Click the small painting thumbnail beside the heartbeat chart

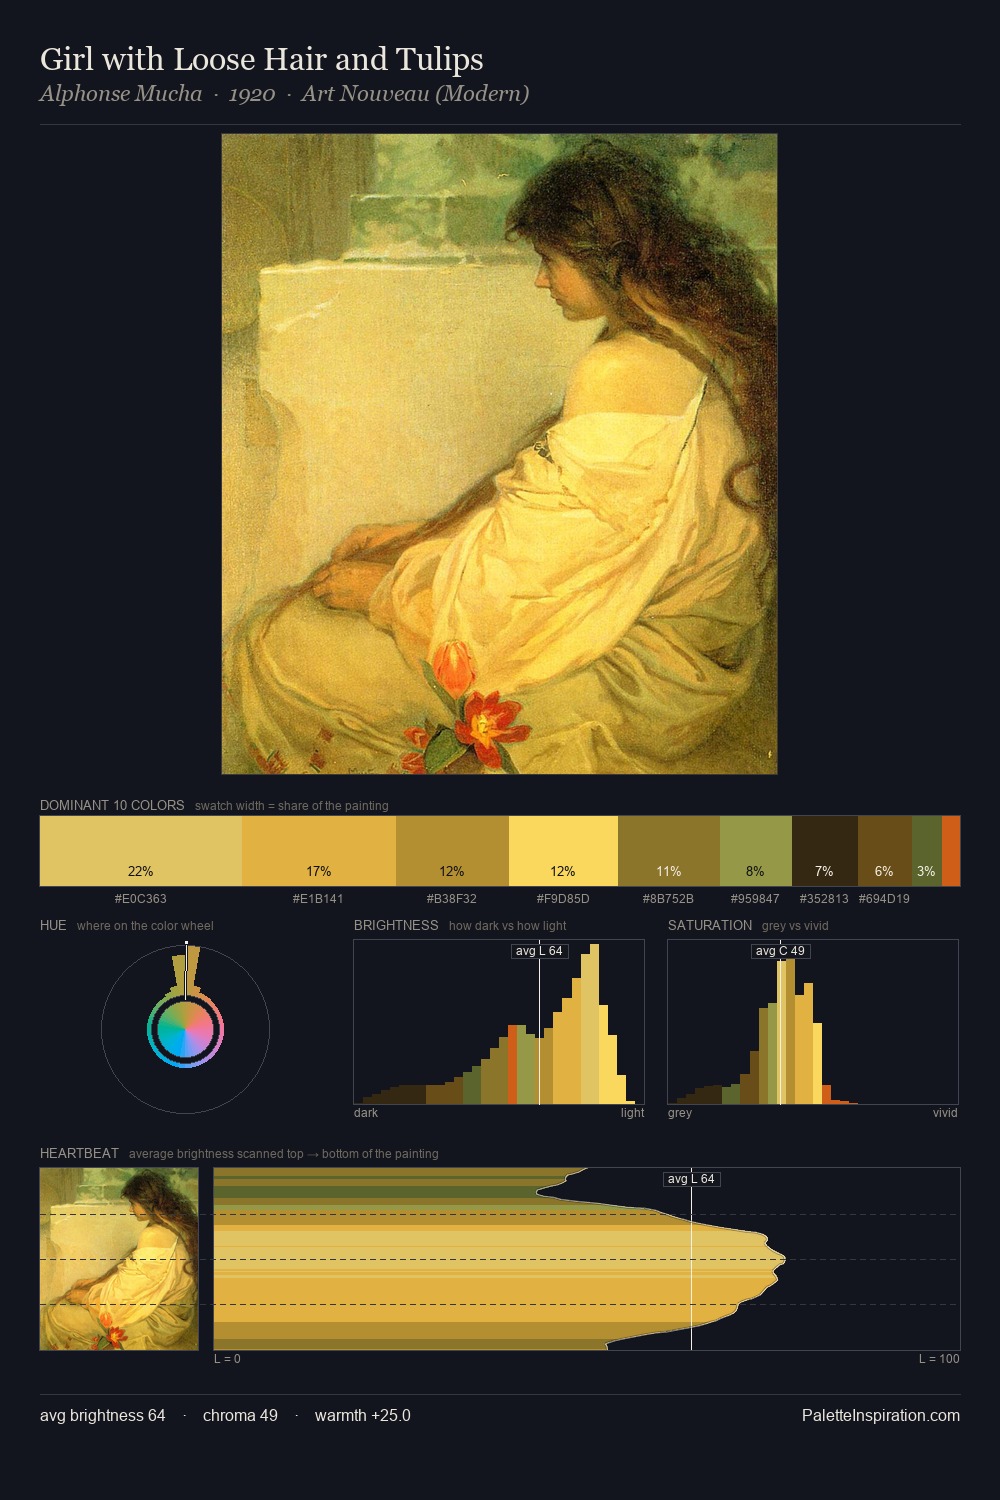coord(119,1259)
